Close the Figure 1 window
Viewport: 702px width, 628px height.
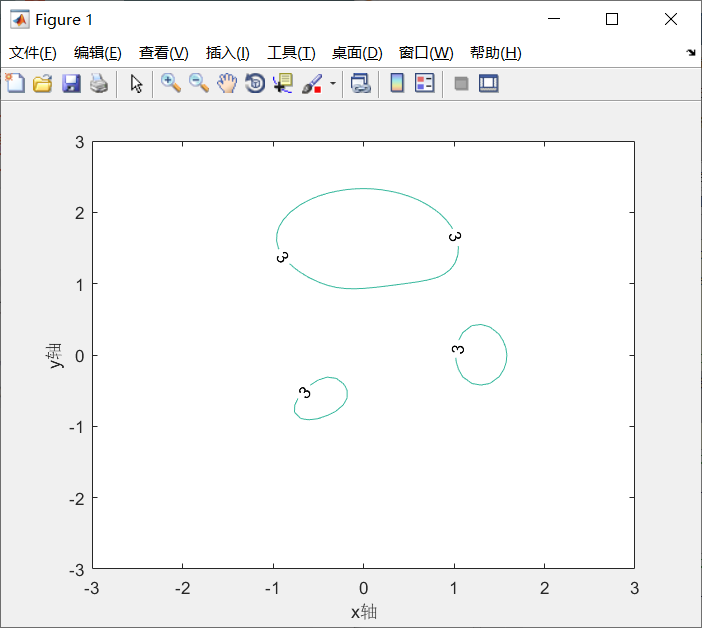click(x=671, y=19)
